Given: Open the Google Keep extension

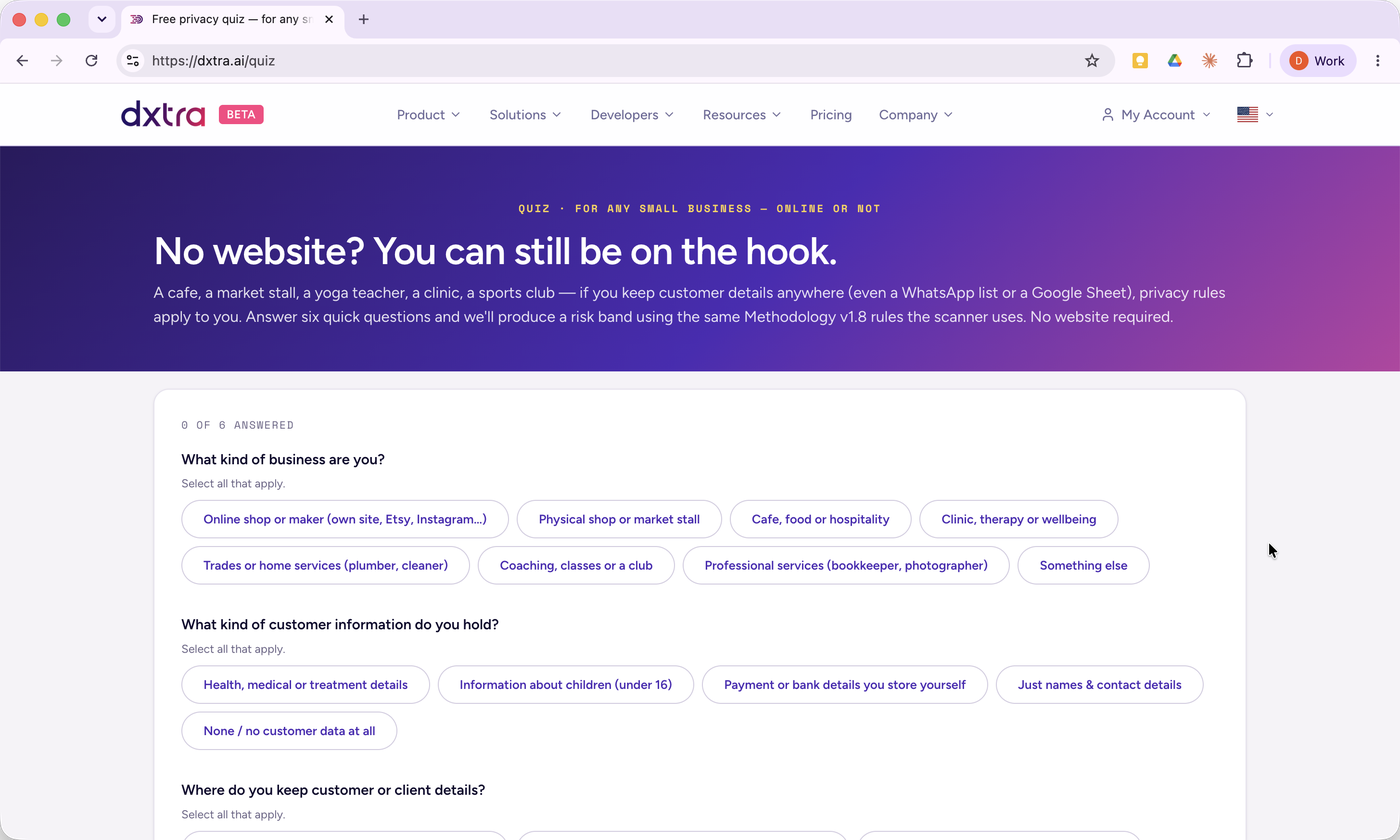Looking at the screenshot, I should pyautogui.click(x=1140, y=61).
